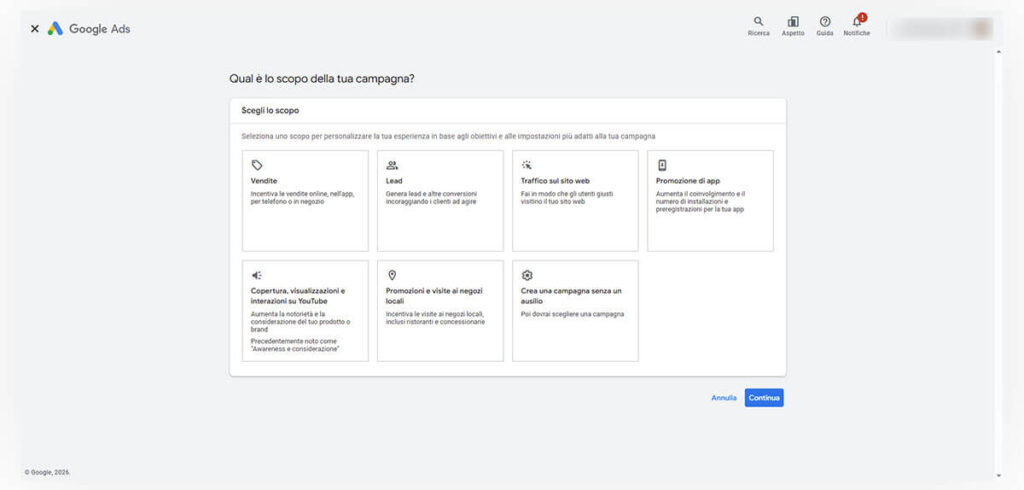Click the Promozione di app phone icon

click(662, 165)
